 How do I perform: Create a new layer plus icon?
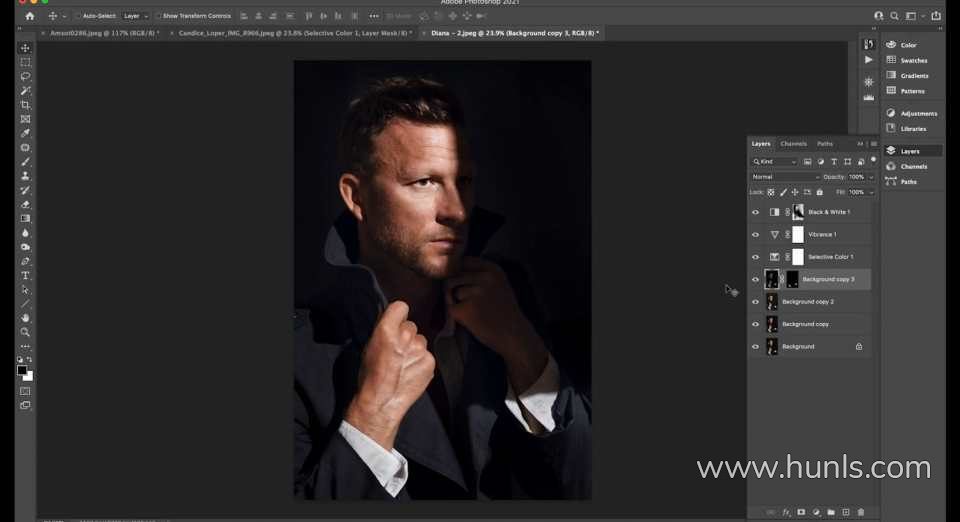846,512
